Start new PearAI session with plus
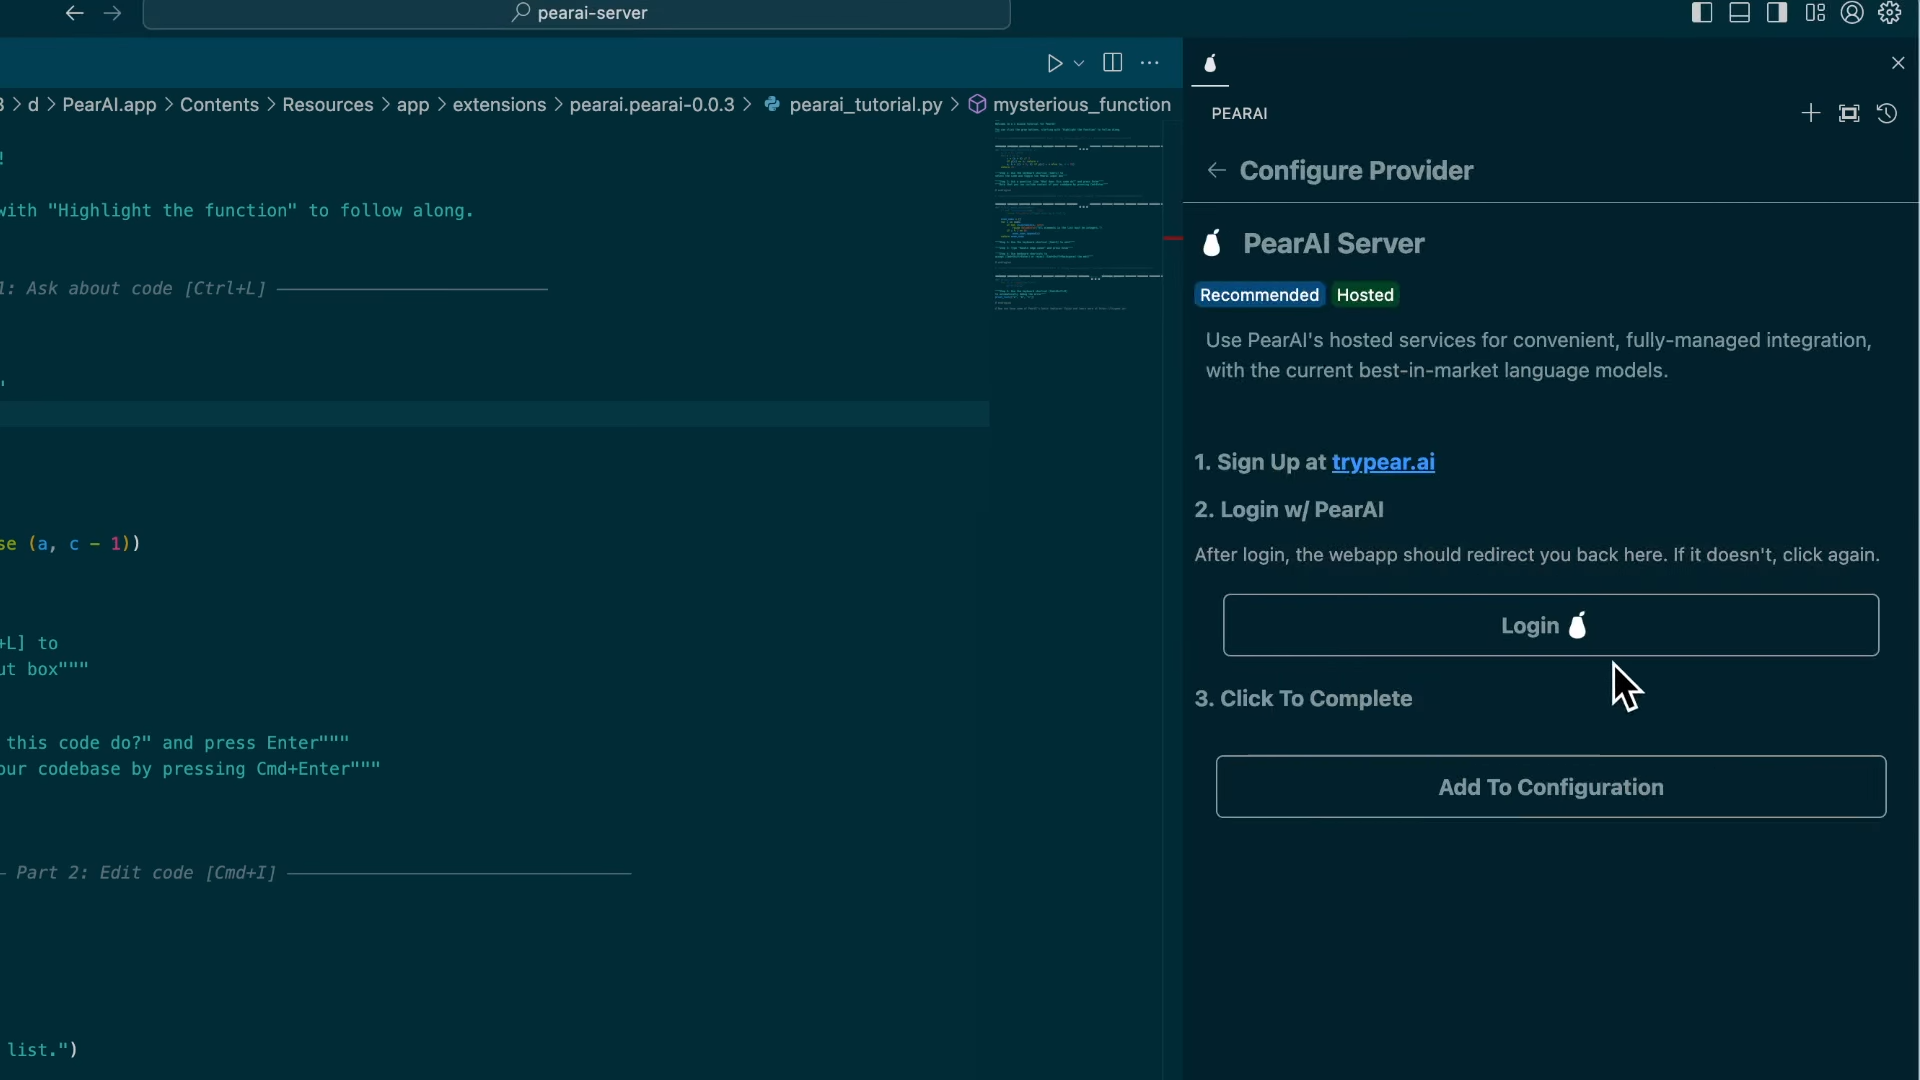1920x1080 pixels. pos(1811,114)
